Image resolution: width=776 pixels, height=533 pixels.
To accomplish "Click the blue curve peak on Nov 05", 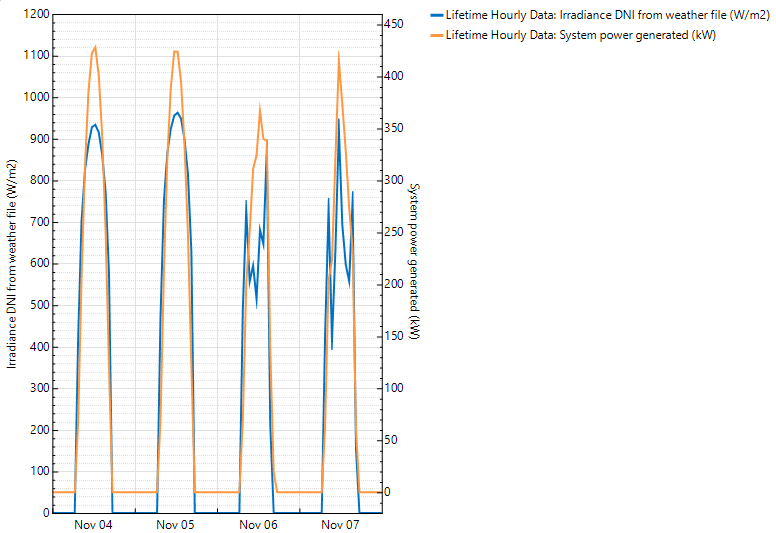I will click(x=177, y=112).
